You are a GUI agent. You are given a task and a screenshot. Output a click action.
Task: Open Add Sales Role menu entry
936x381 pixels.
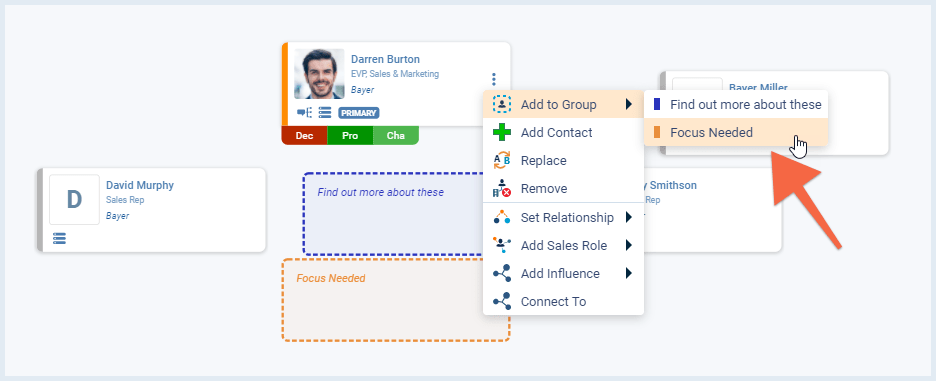563,245
